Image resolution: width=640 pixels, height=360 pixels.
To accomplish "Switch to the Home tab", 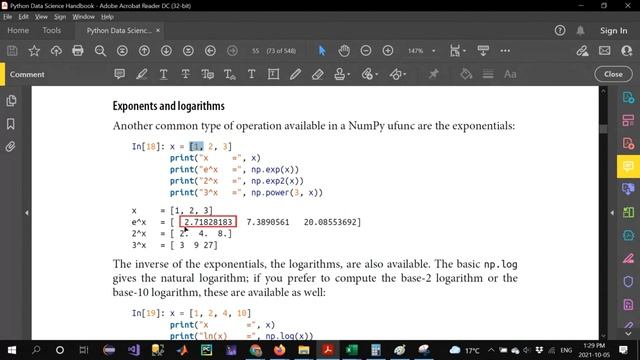I will click(x=18, y=30).
